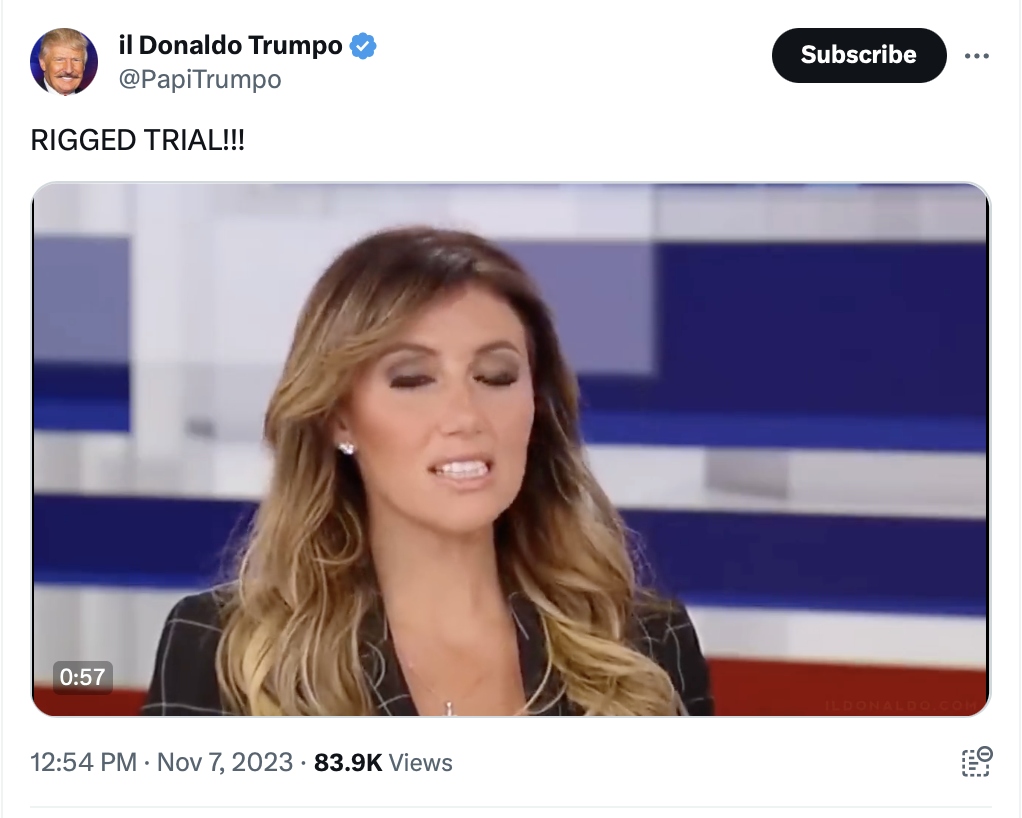Subscribe to il Donaldo Trumpo

858,55
